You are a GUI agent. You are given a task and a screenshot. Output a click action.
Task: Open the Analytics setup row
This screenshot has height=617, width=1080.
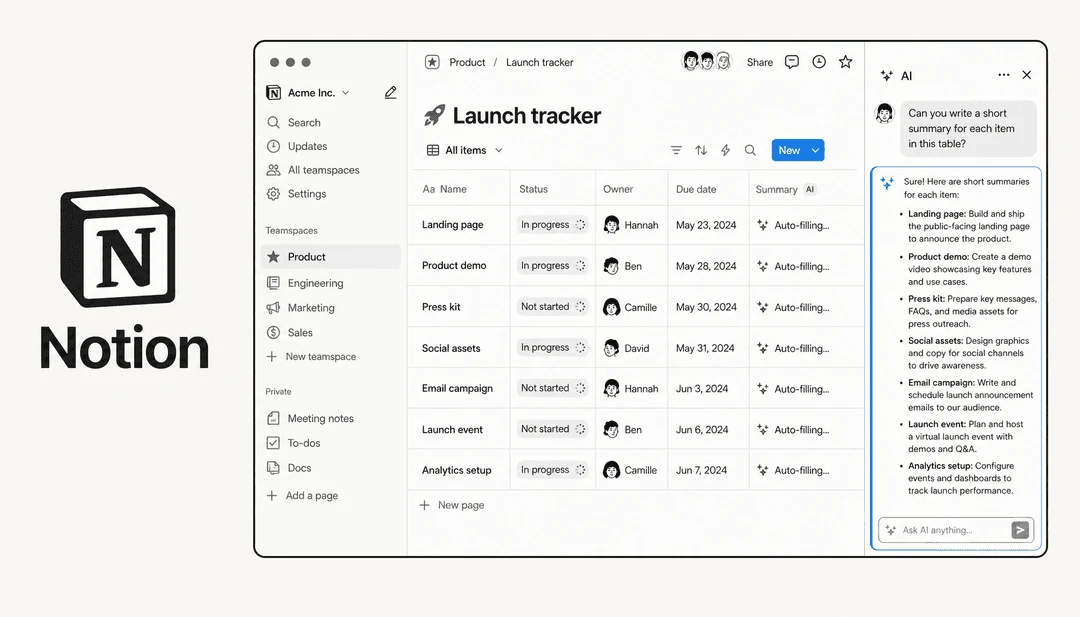[x=457, y=470]
